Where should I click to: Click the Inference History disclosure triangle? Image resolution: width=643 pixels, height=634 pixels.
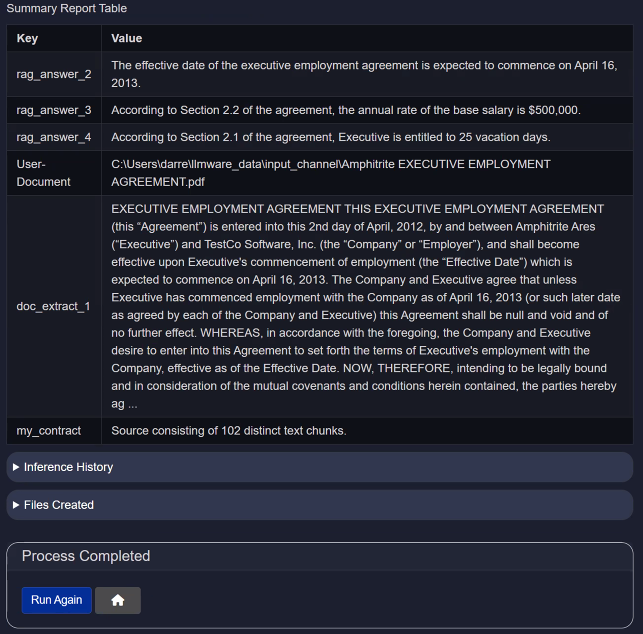(16, 467)
